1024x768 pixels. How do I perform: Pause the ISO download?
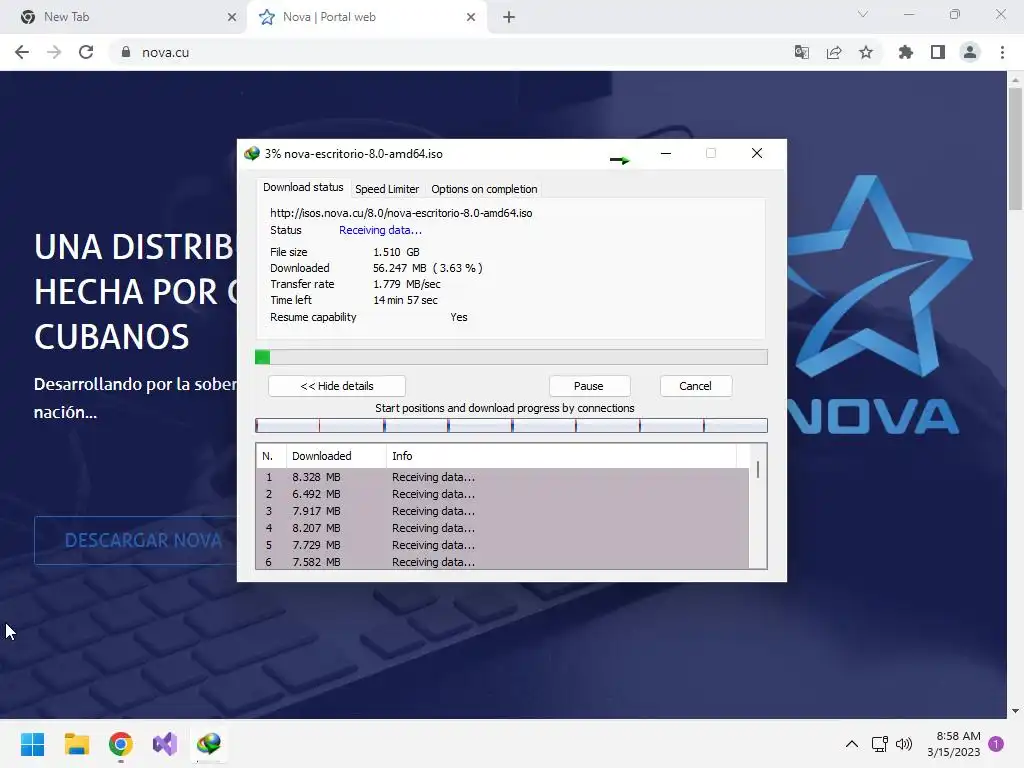coord(589,386)
